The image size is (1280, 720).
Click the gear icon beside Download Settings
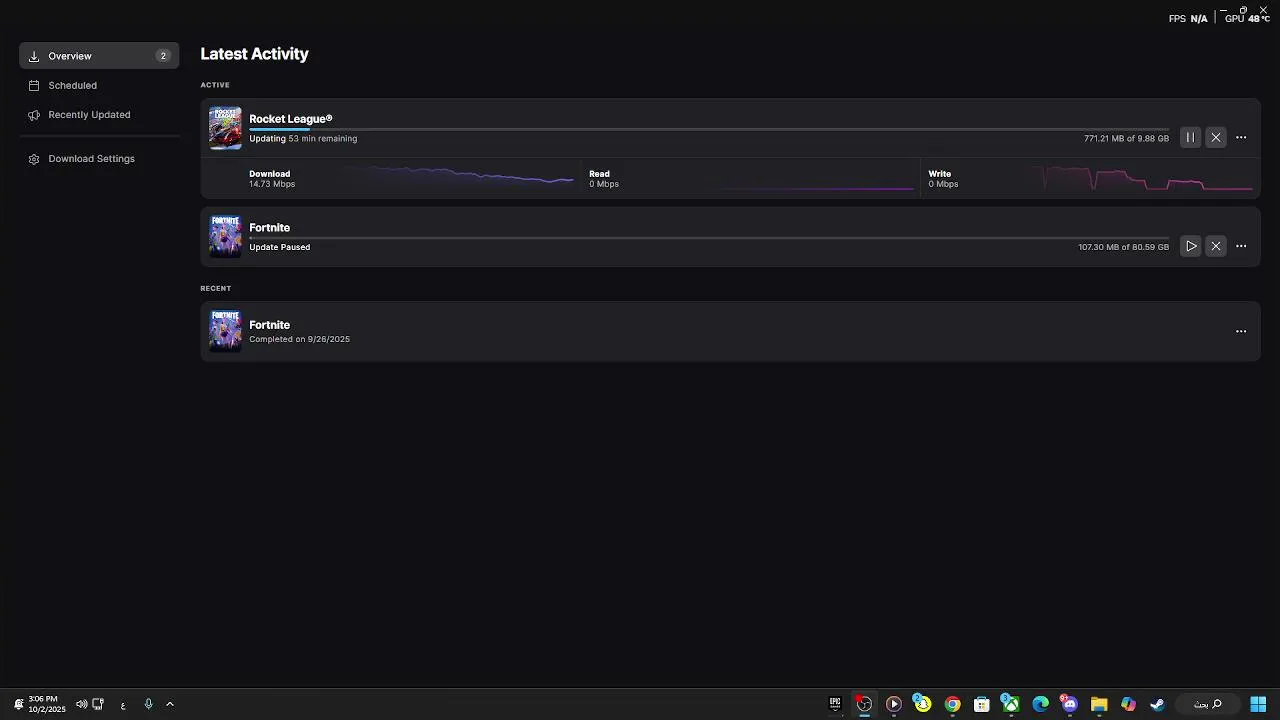tap(34, 159)
